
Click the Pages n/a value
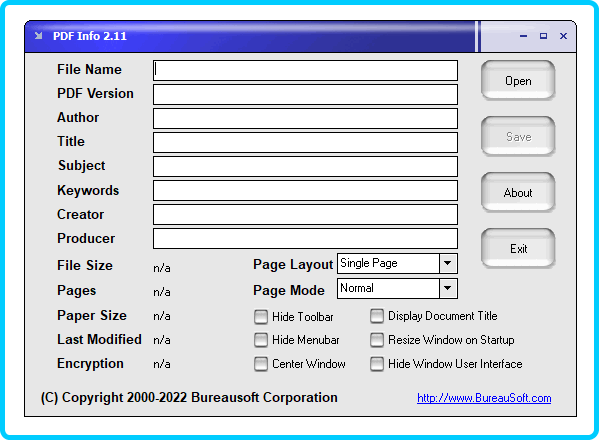(x=162, y=292)
